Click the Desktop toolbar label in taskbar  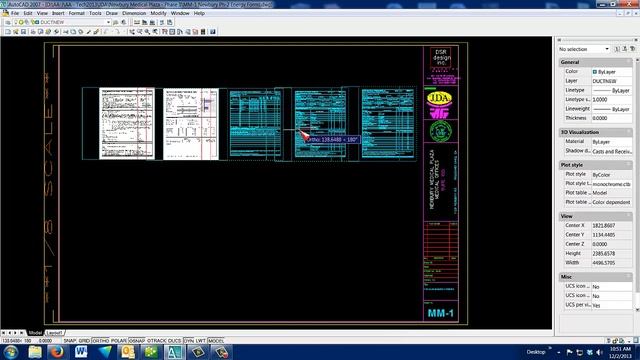coord(536,352)
